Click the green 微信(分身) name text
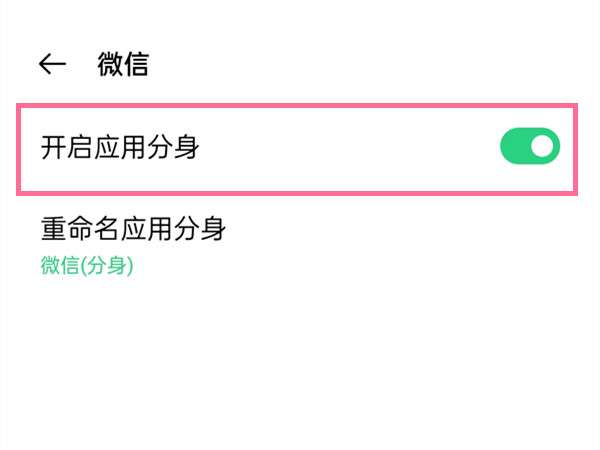Screen dimensions: 600x450 (87, 265)
